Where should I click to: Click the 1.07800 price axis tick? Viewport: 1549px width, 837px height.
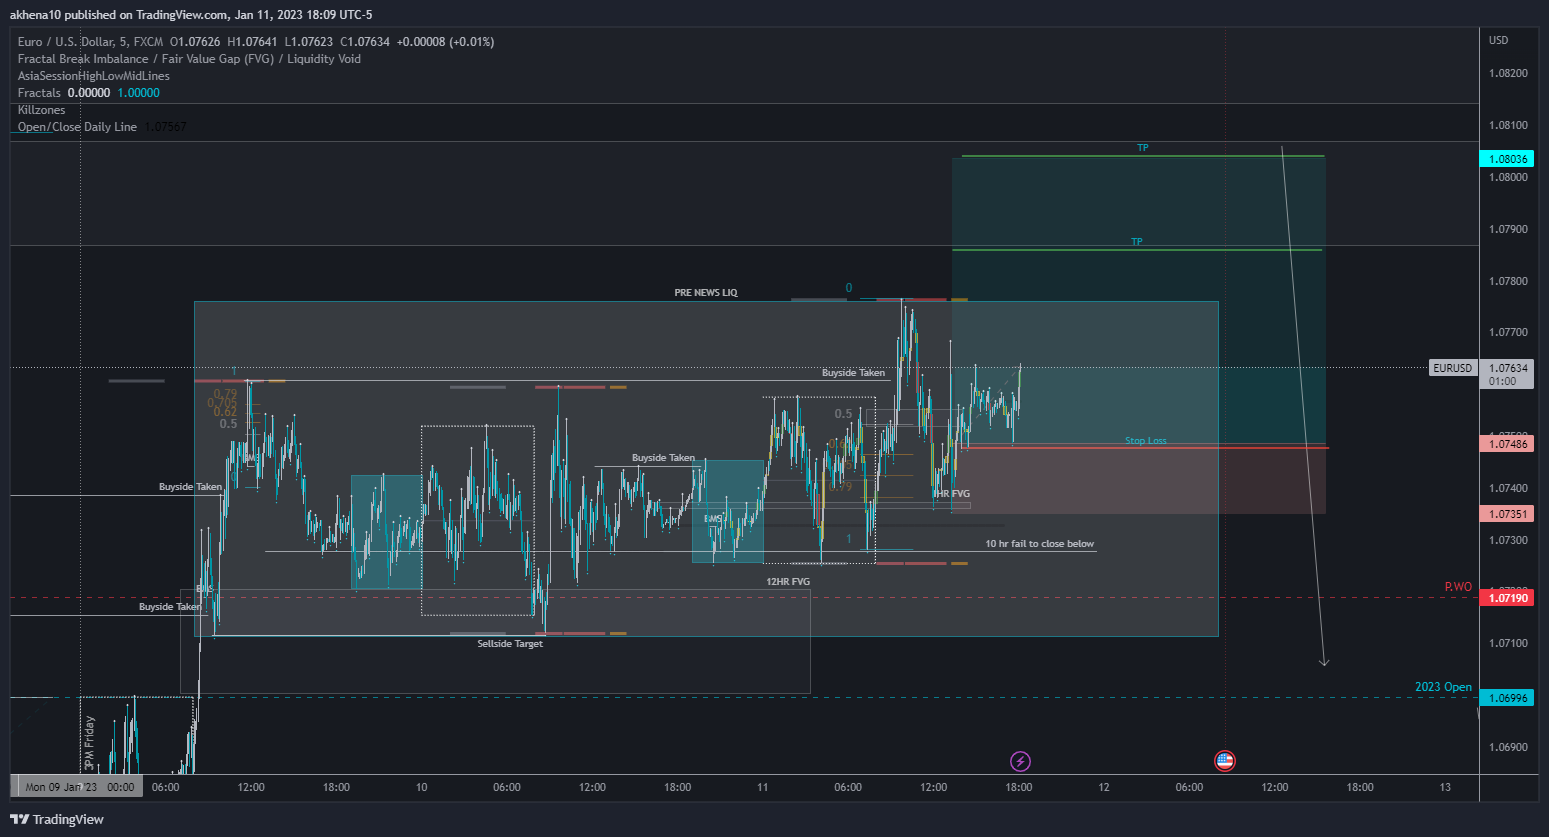1508,281
